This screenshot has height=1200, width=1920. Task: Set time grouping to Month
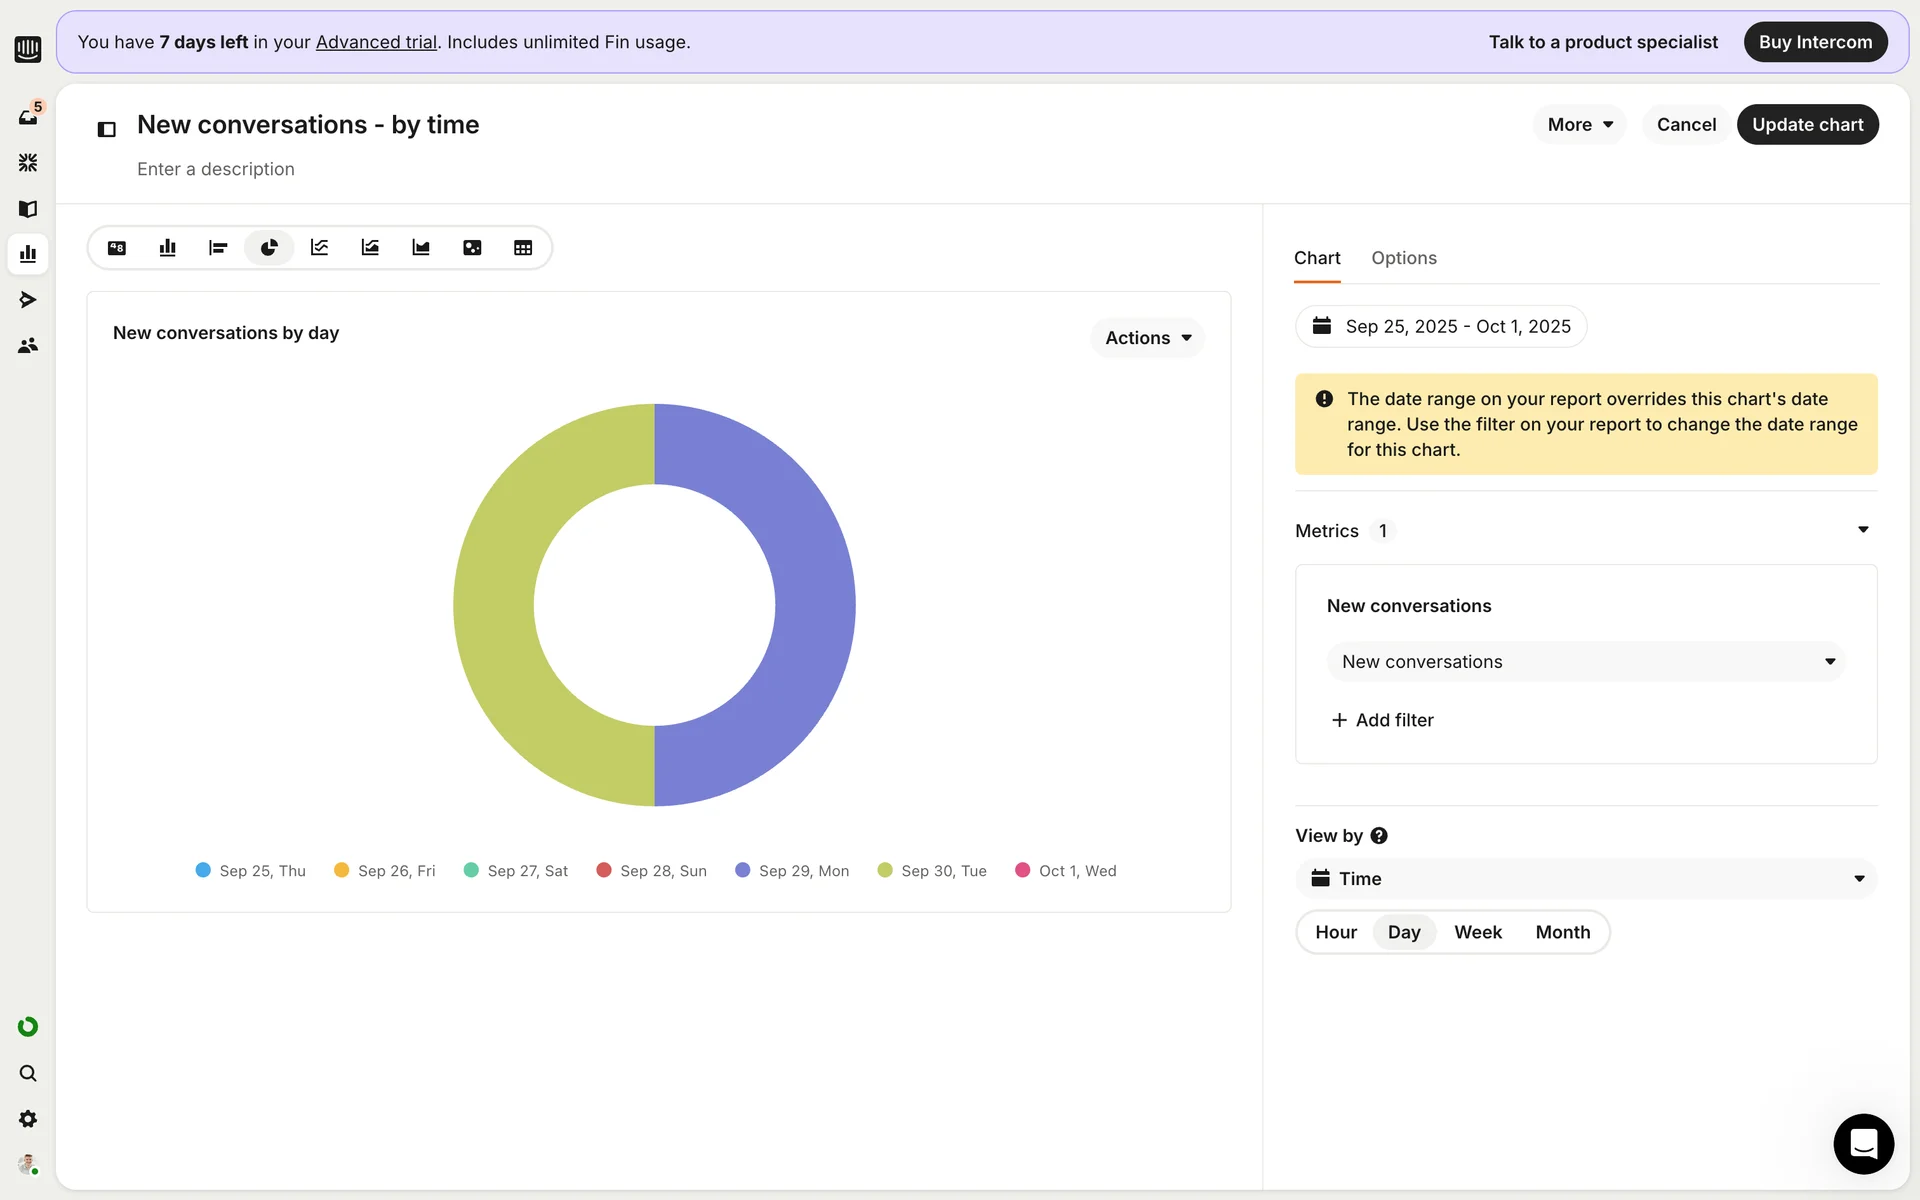[1562, 932]
